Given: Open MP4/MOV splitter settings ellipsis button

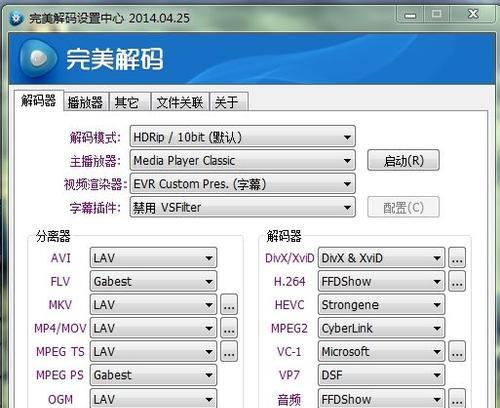Looking at the screenshot, I should (x=229, y=328).
